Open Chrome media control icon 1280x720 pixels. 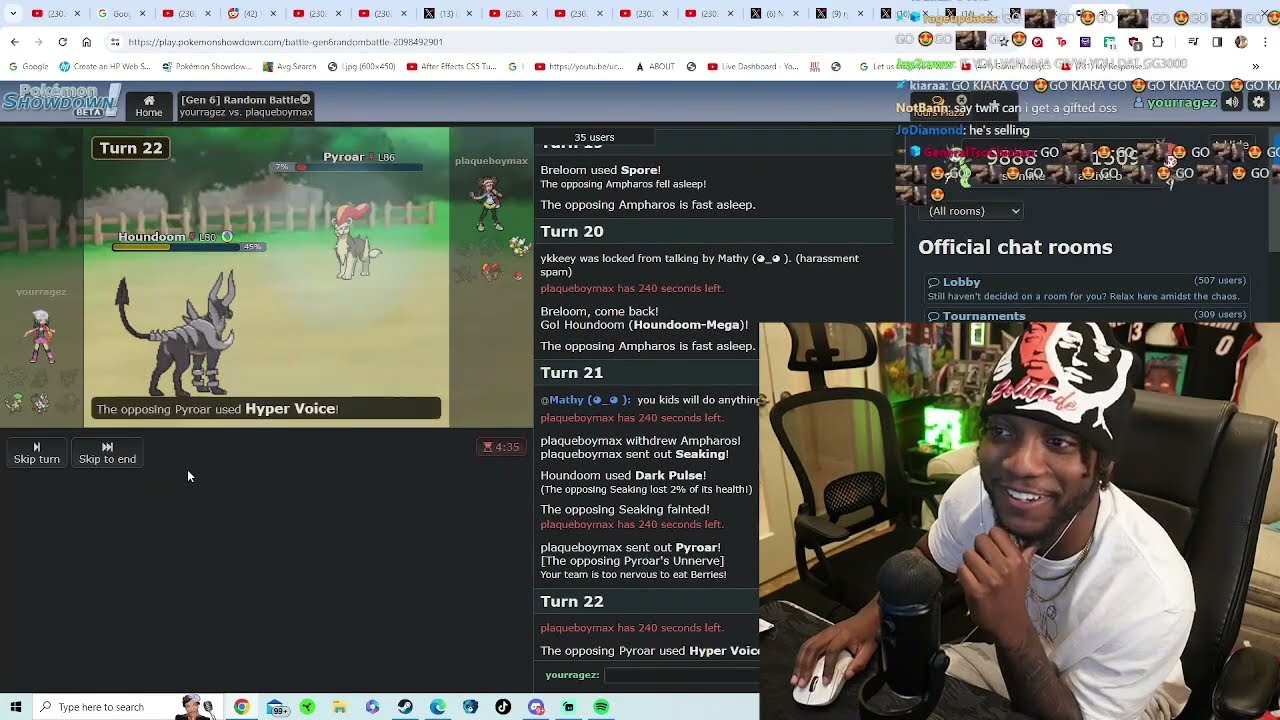(x=1192, y=42)
